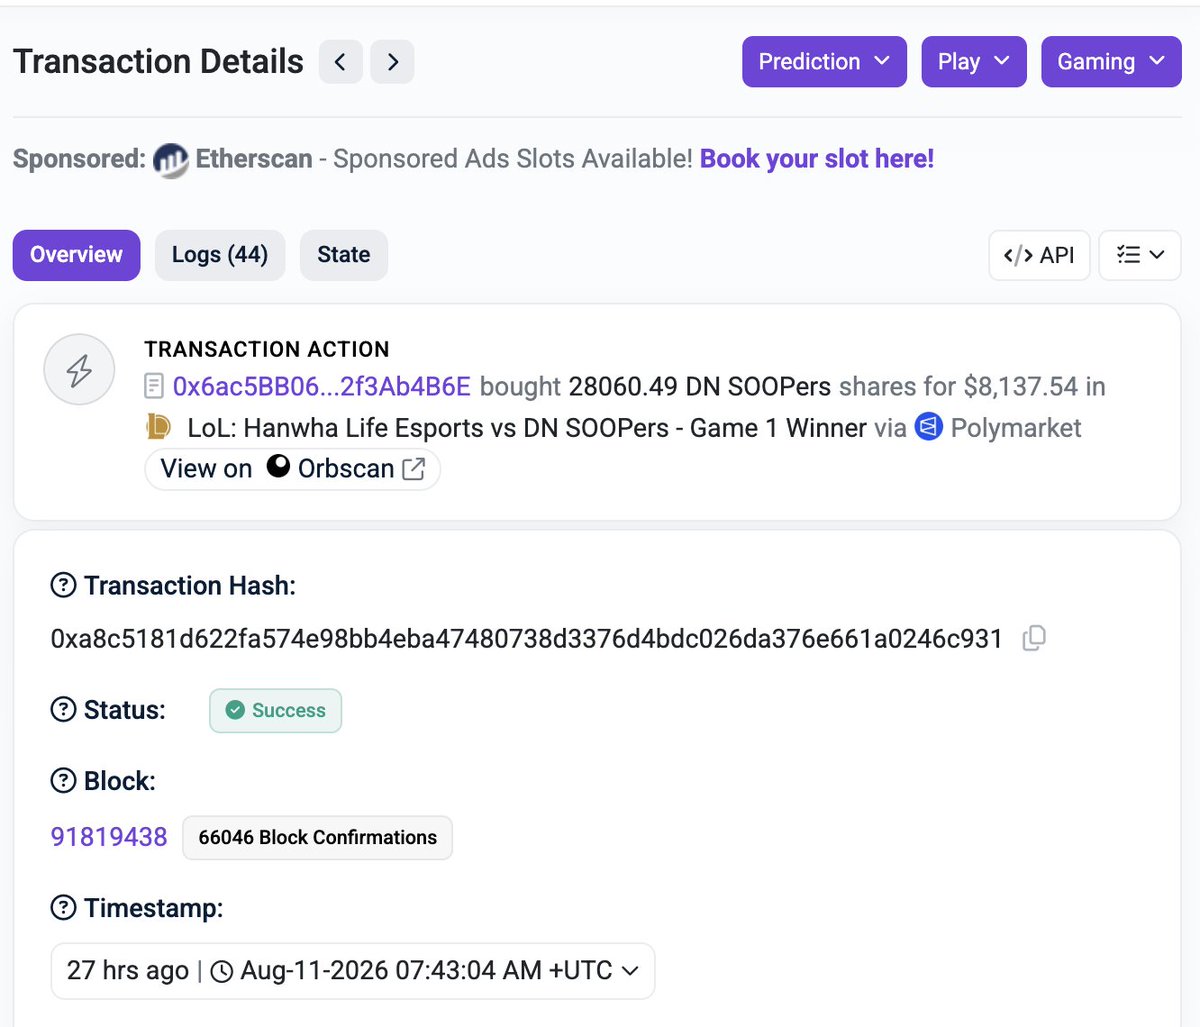The width and height of the screenshot is (1200, 1027).
Task: Click View on Orbscan button
Action: [293, 469]
